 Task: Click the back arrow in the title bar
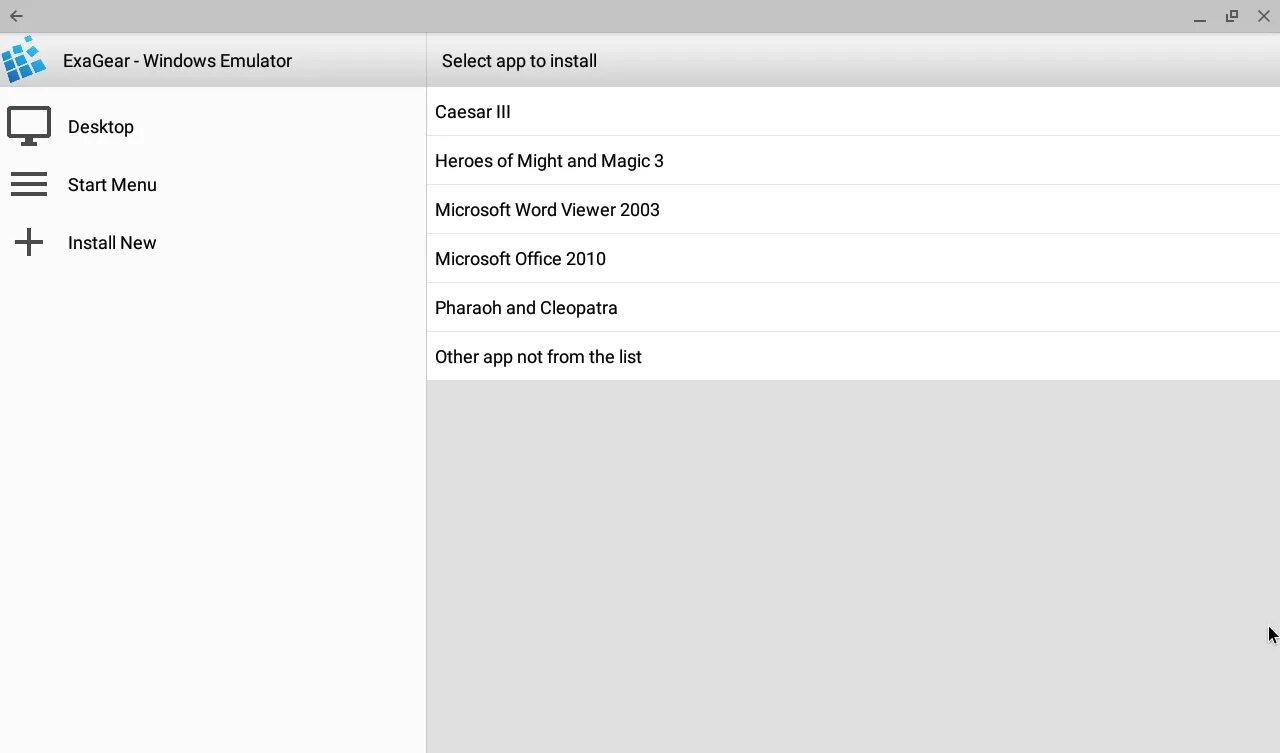click(16, 16)
